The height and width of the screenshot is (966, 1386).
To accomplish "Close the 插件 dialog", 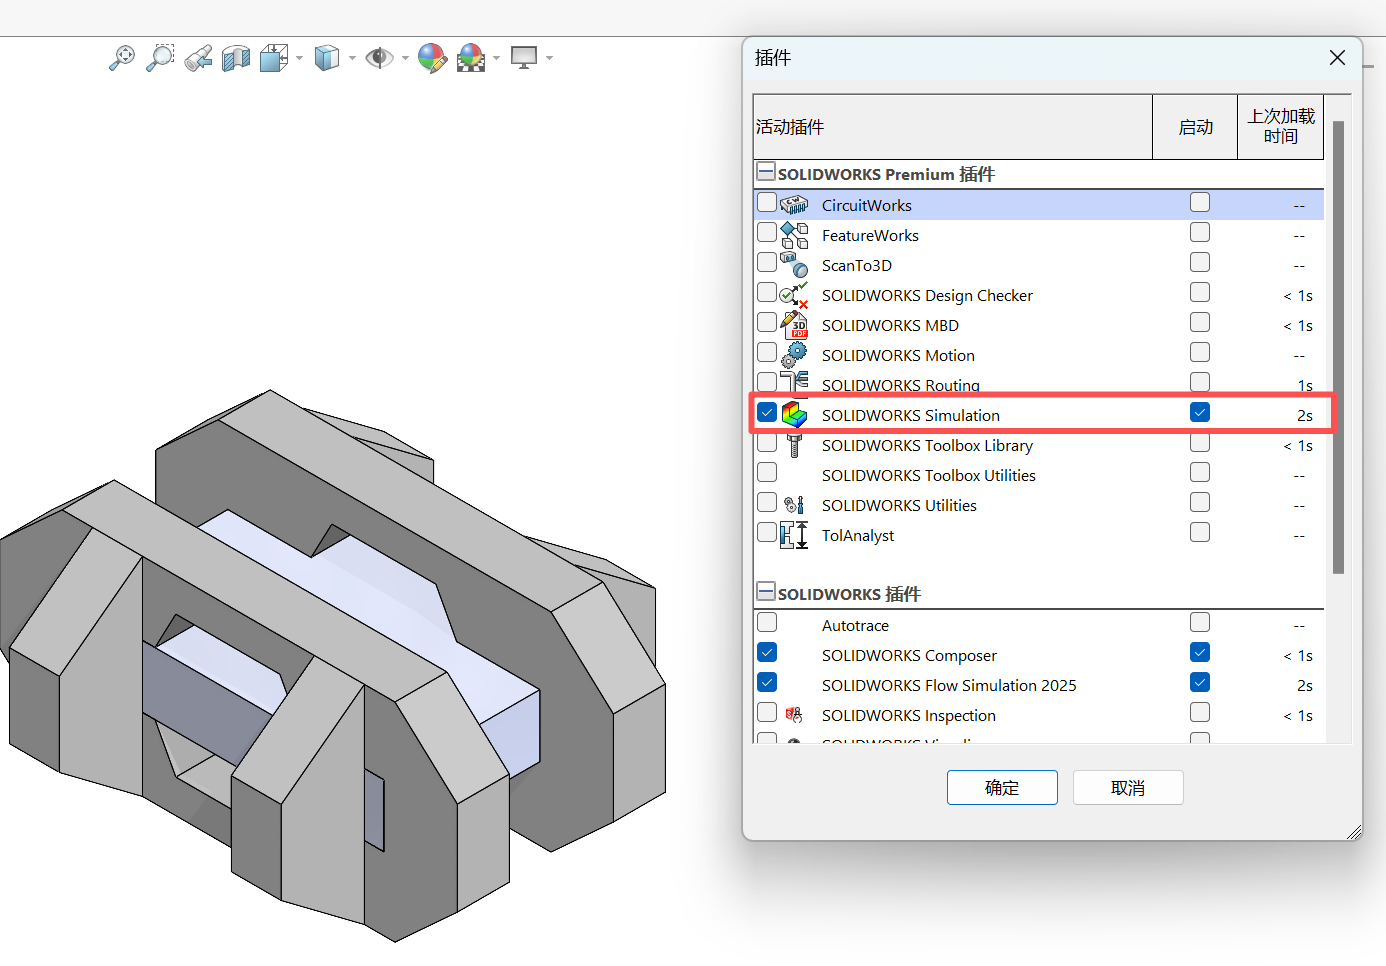I will click(x=1337, y=58).
